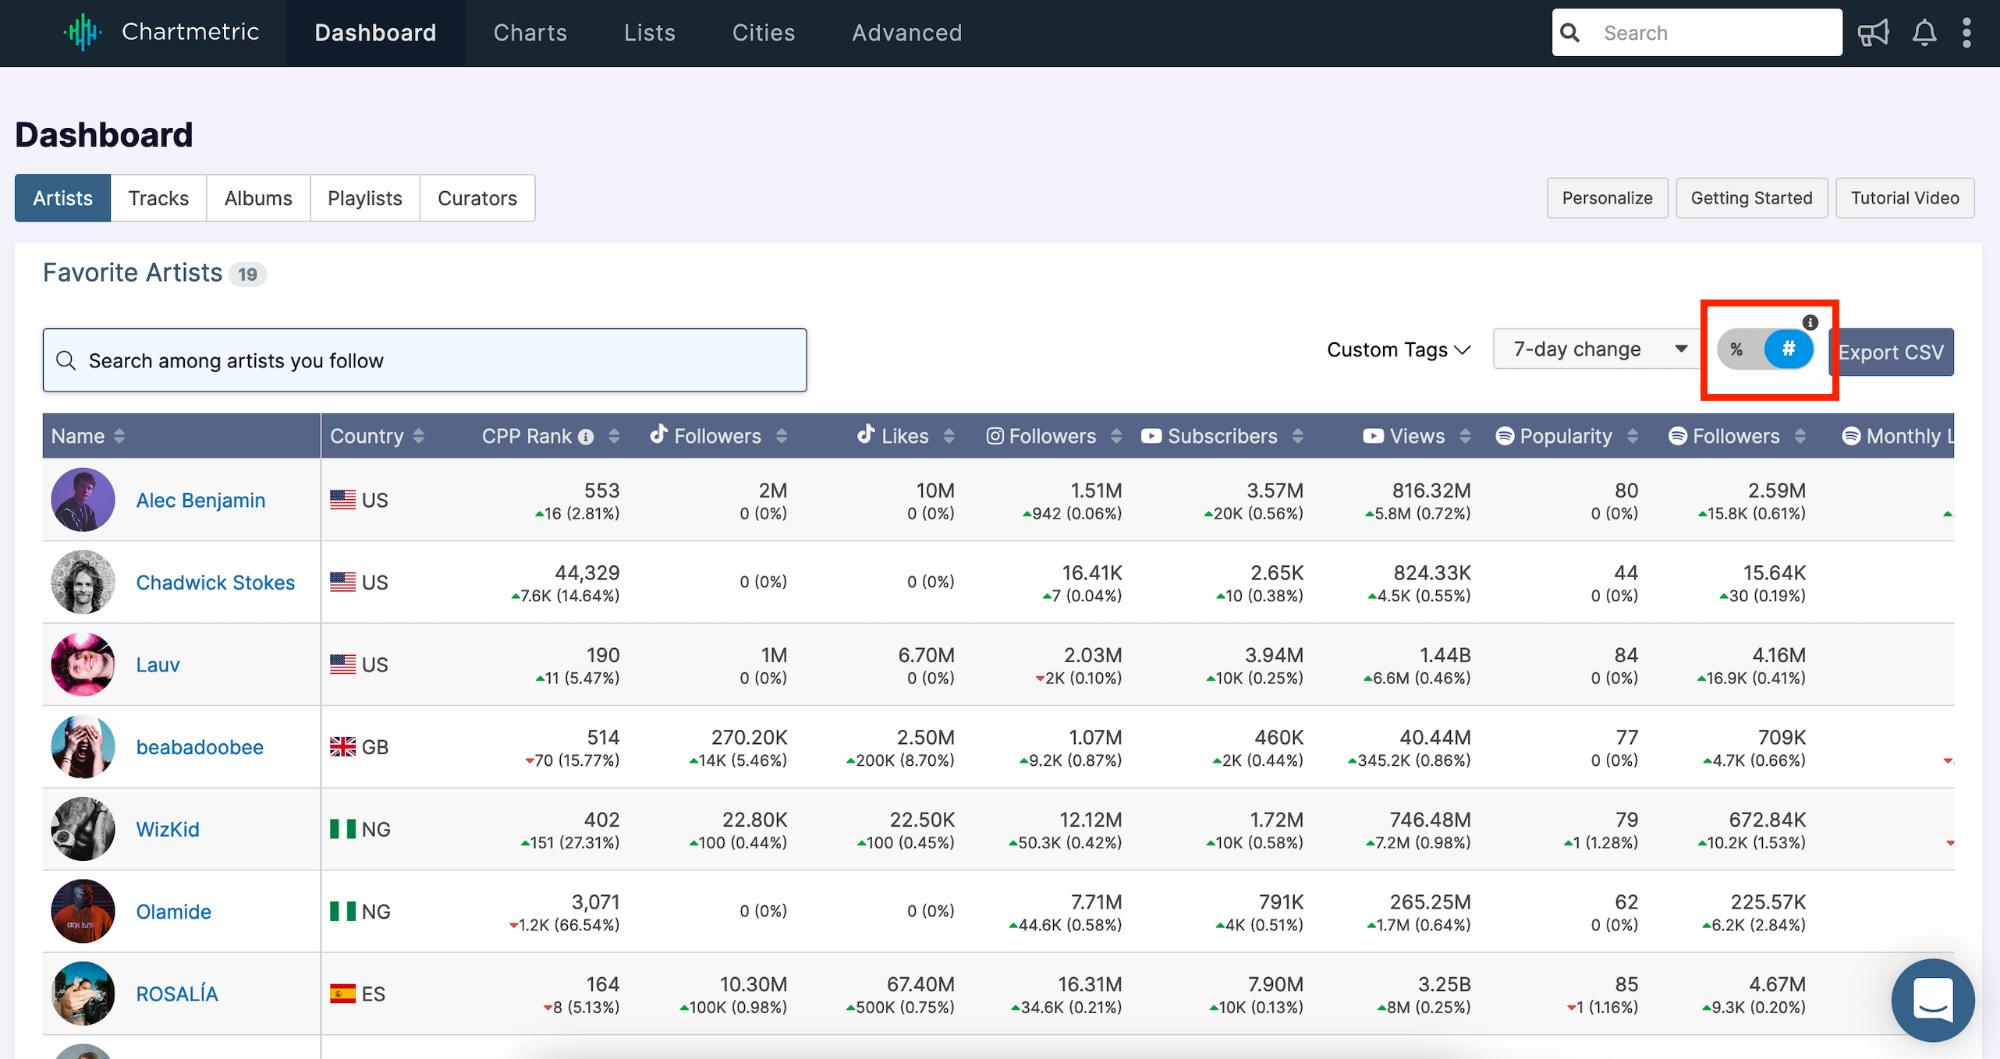Click the search among artists field
Viewport: 2000px width, 1059px height.
[425, 360]
